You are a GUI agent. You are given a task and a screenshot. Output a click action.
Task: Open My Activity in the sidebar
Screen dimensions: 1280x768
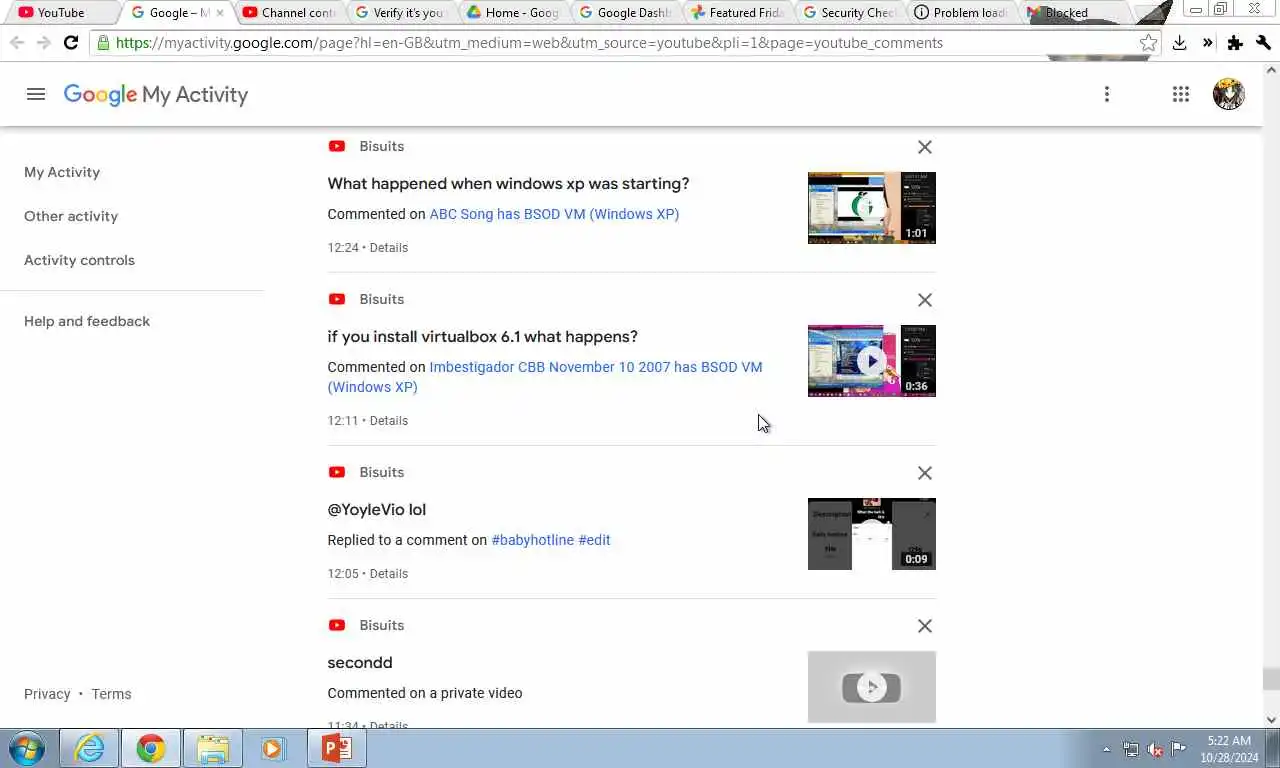pos(62,172)
